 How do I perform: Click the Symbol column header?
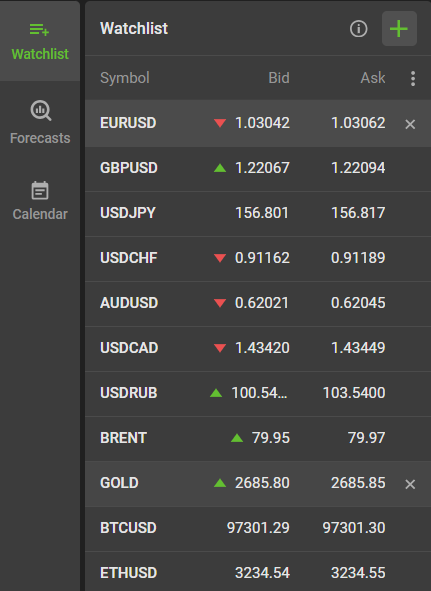pos(125,78)
